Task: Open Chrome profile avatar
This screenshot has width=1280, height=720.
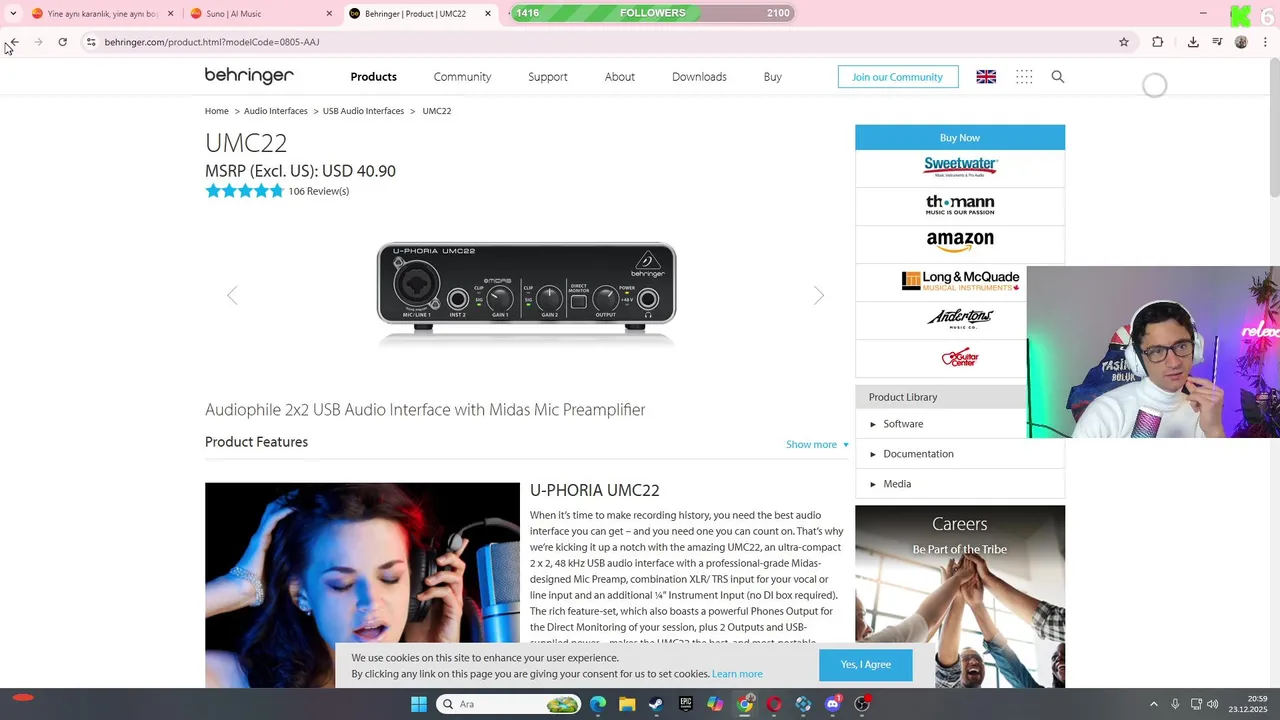Action: [x=1241, y=42]
